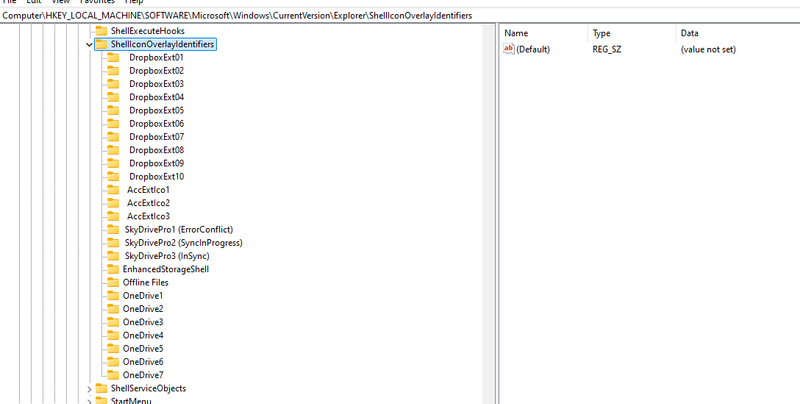Select the Offline Files key name
This screenshot has height=404, width=800.
145,283
